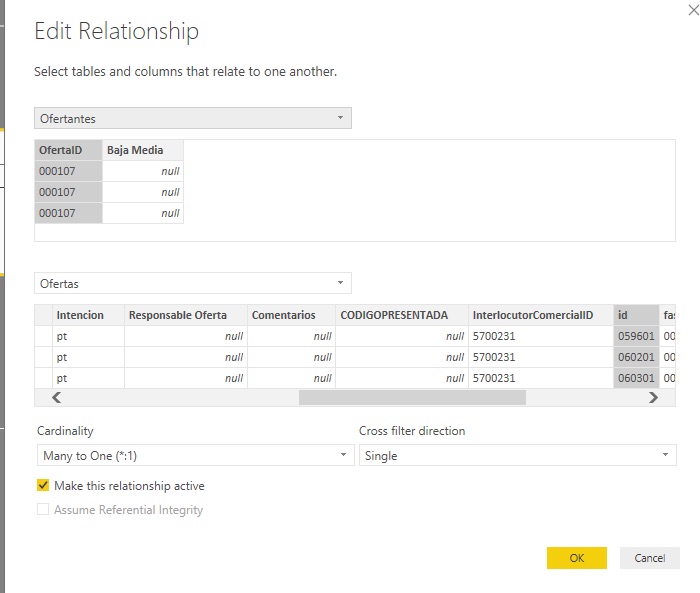Click the id cell 060301
This screenshot has height=593, width=700.
[x=636, y=378]
